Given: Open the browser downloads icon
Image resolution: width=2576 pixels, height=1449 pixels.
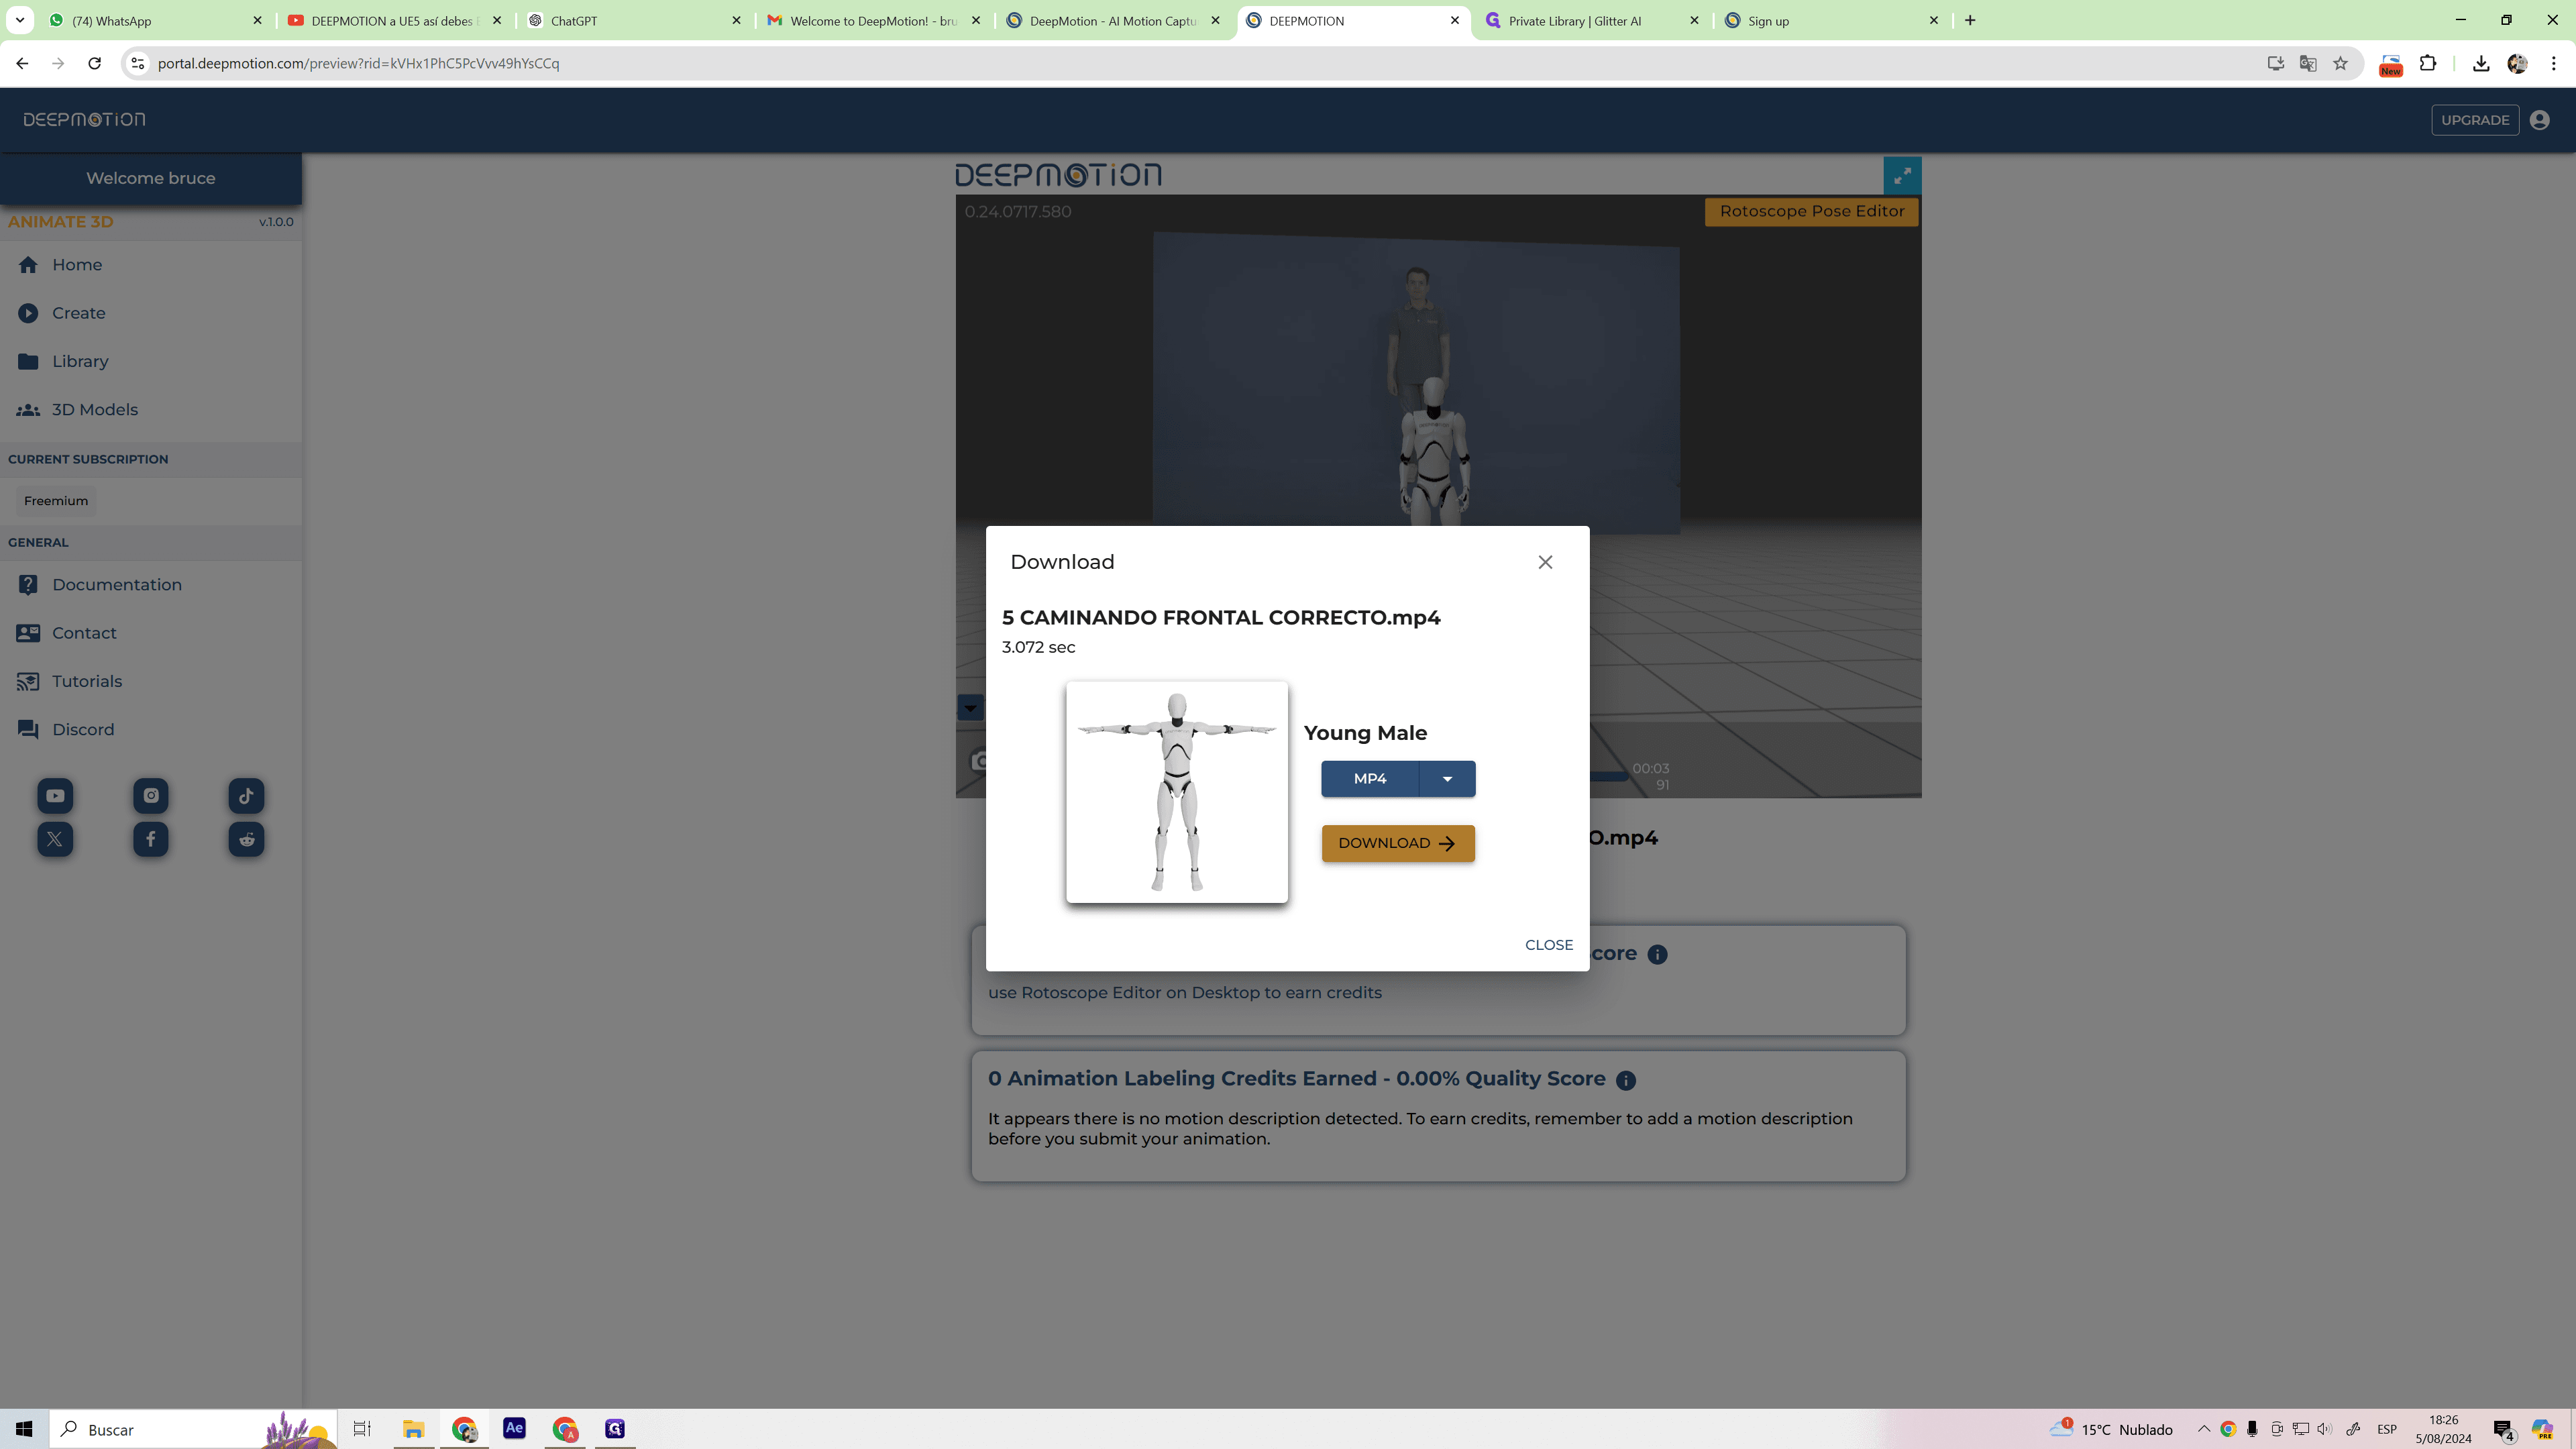Looking at the screenshot, I should pos(2481,64).
